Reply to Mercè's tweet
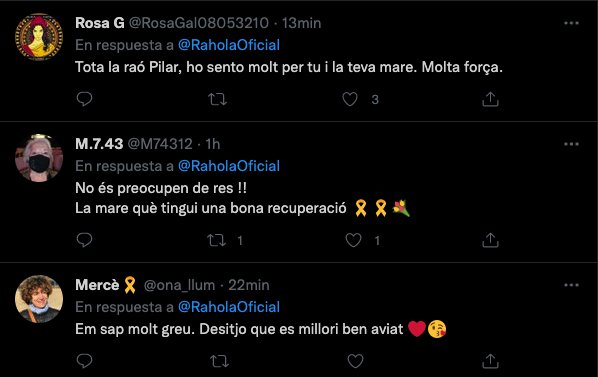 point(84,361)
